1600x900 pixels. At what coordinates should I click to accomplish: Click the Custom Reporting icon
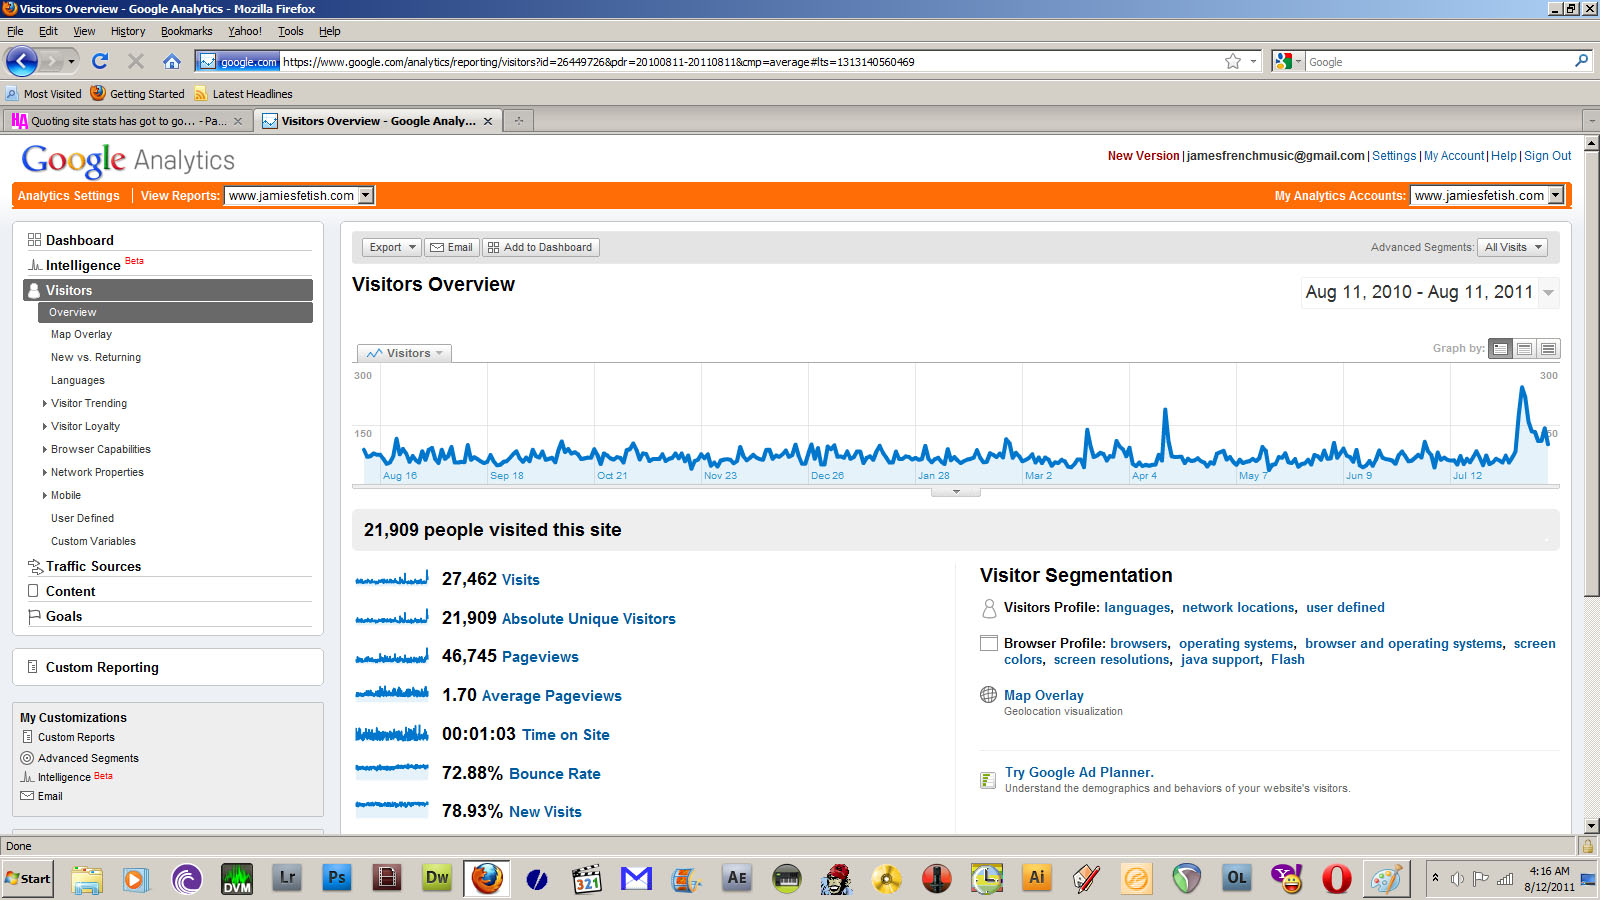[x=33, y=667]
